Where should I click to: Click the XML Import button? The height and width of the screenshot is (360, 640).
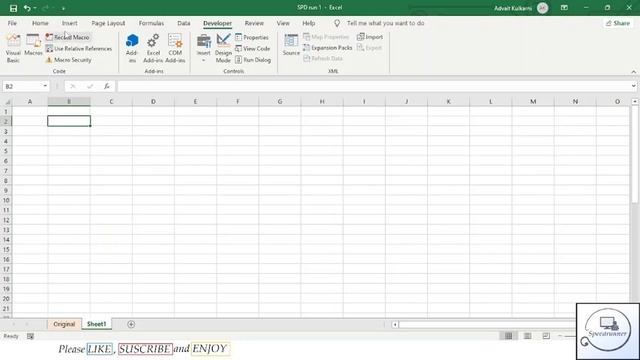click(370, 37)
